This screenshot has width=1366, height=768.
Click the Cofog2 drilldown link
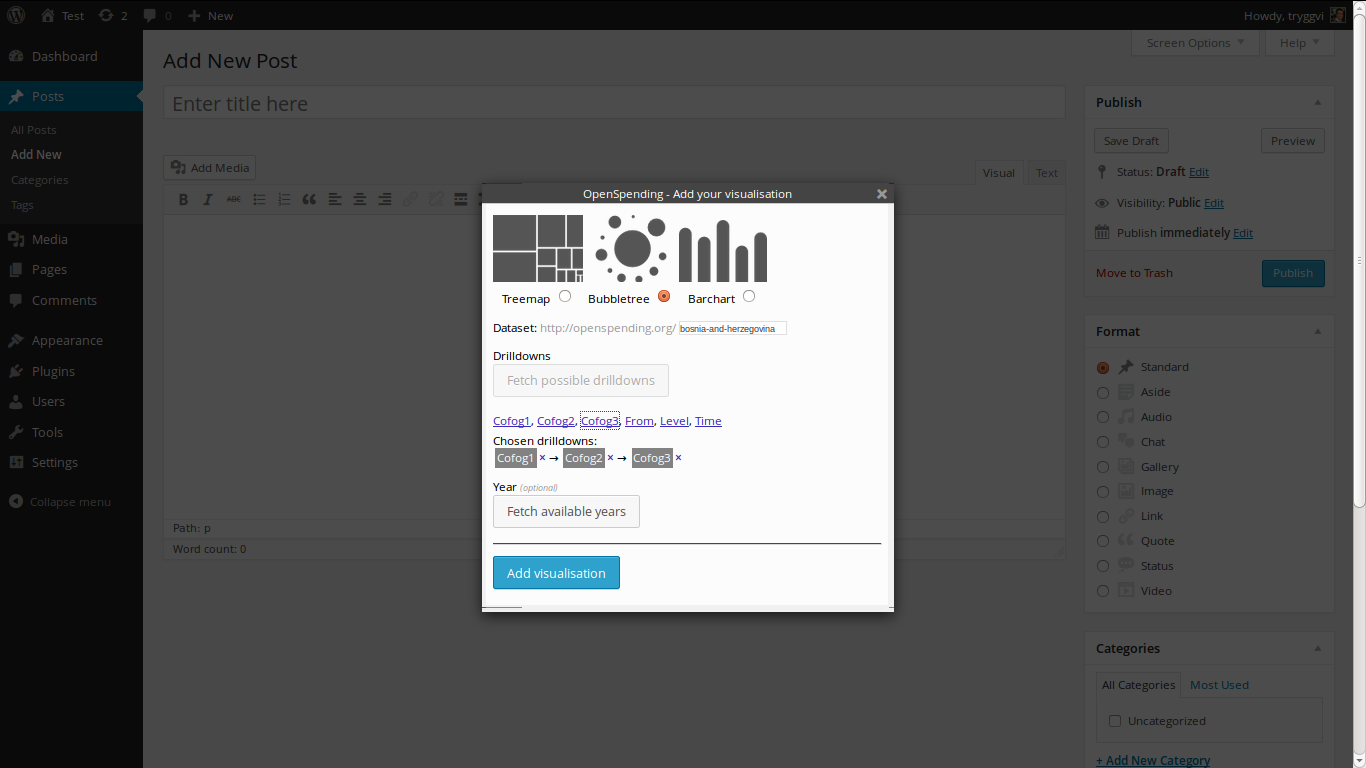tap(556, 421)
